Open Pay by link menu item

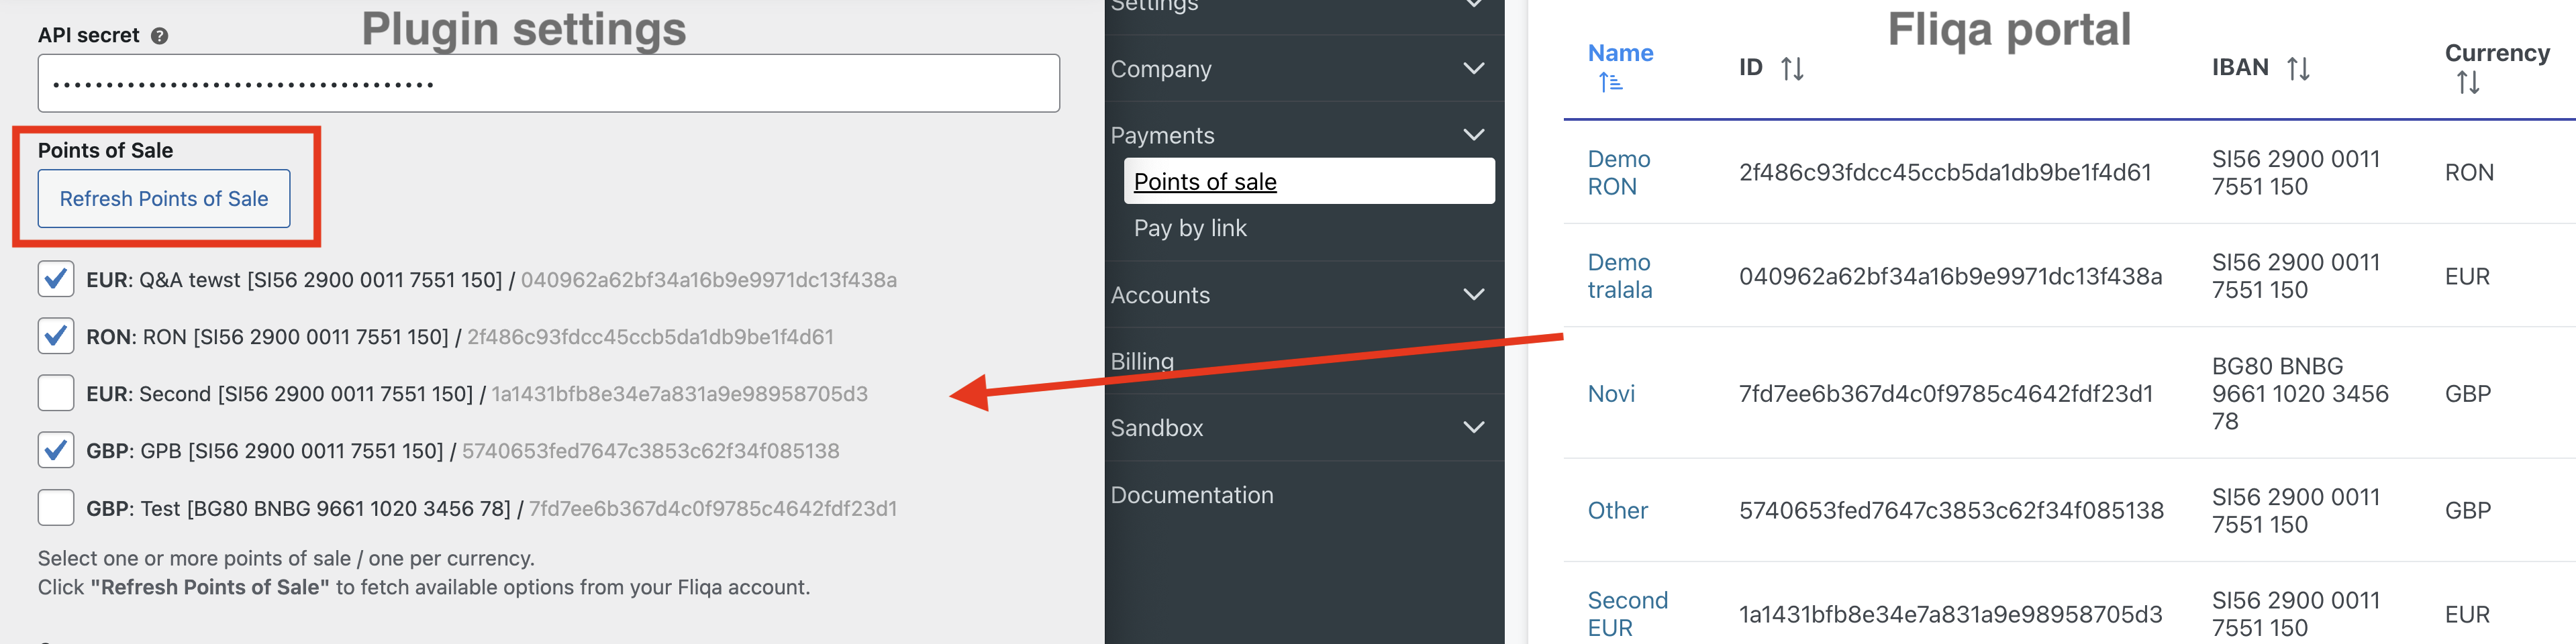[1189, 228]
